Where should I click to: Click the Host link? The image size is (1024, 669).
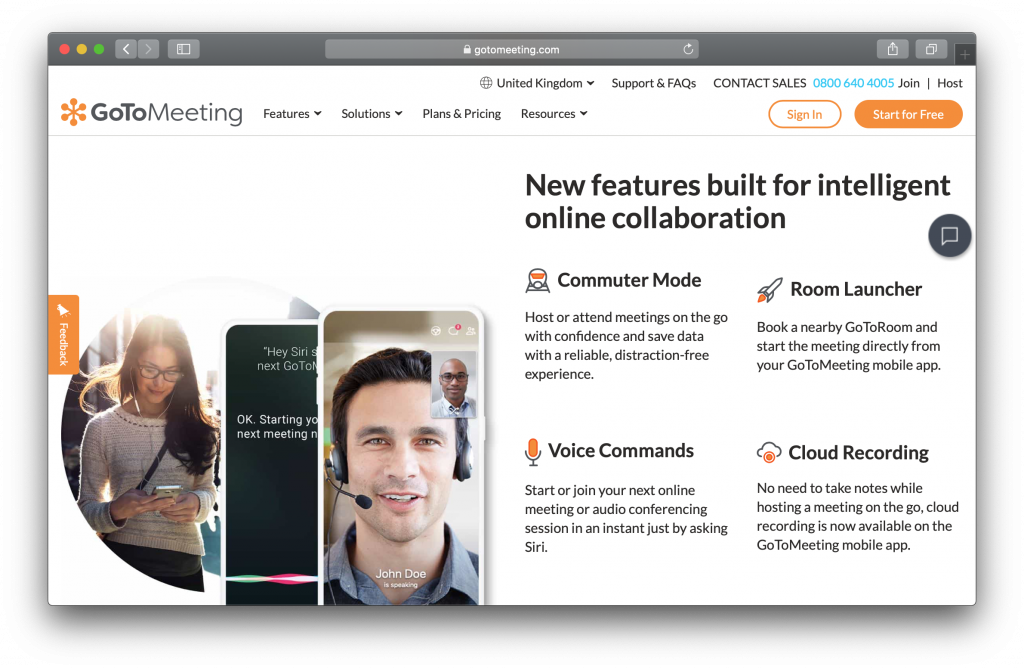(950, 83)
